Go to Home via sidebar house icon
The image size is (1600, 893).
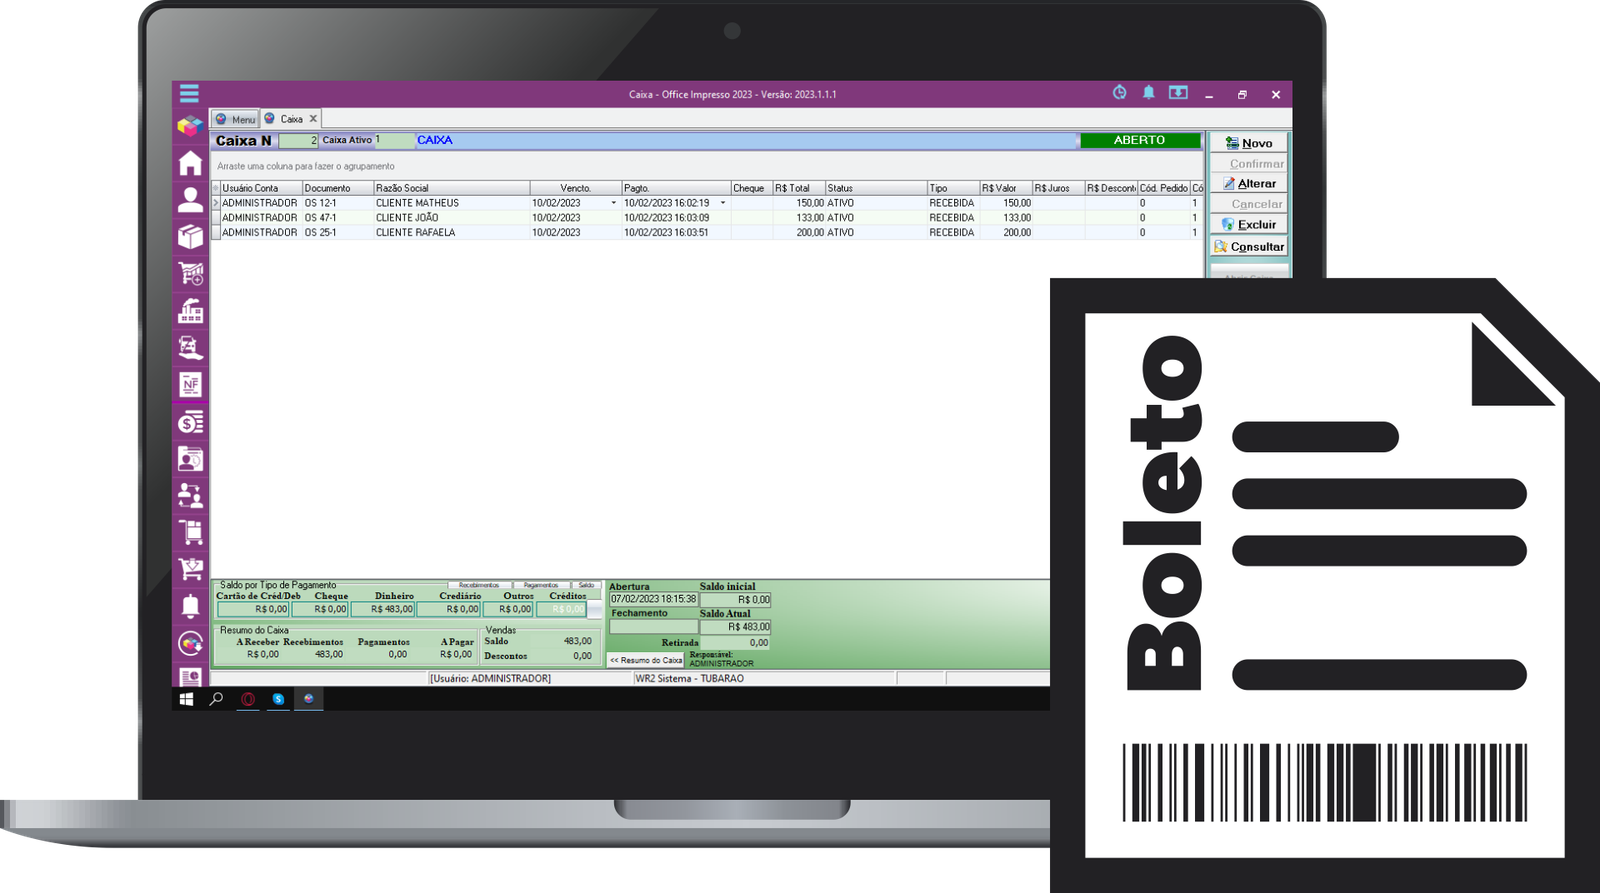tap(190, 163)
